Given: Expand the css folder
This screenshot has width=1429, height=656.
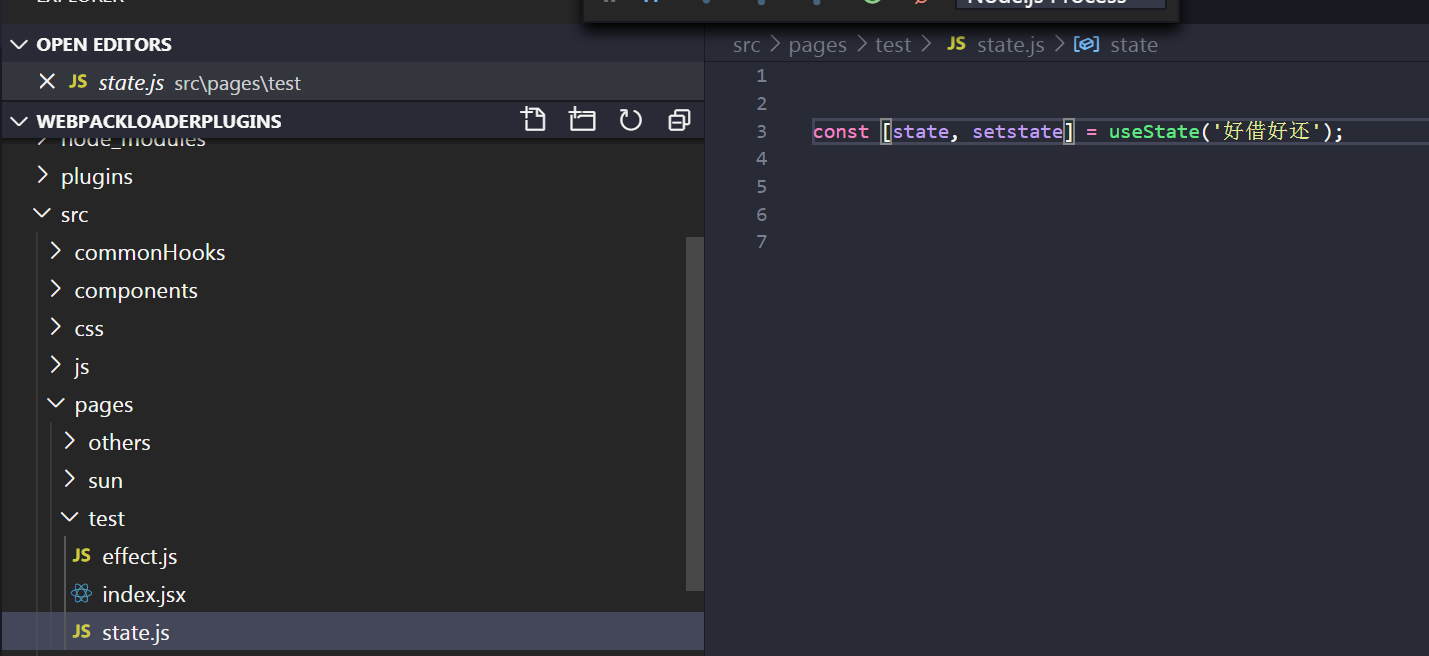Looking at the screenshot, I should 352,329.
